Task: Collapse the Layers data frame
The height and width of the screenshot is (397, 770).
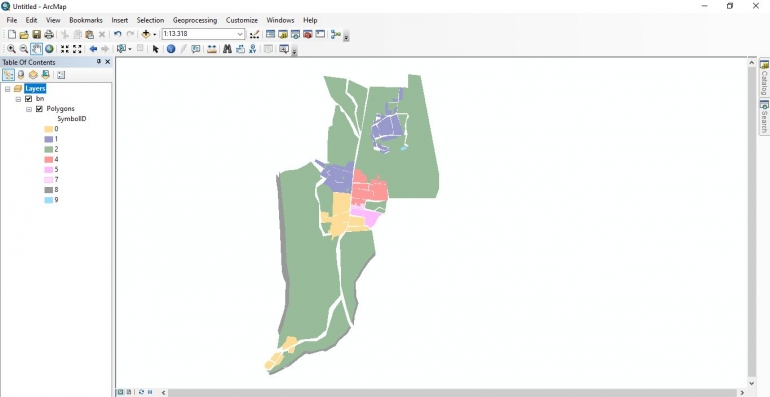Action: (x=7, y=89)
